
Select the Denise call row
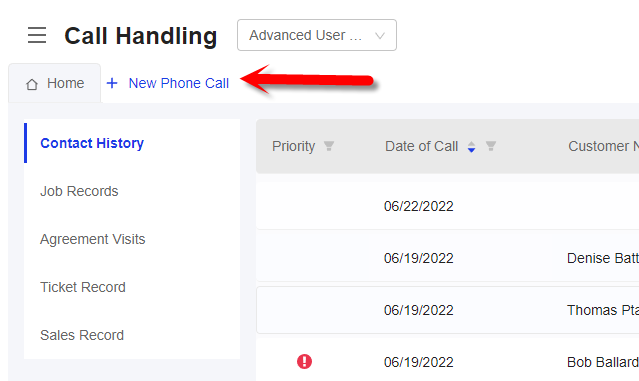tap(447, 258)
